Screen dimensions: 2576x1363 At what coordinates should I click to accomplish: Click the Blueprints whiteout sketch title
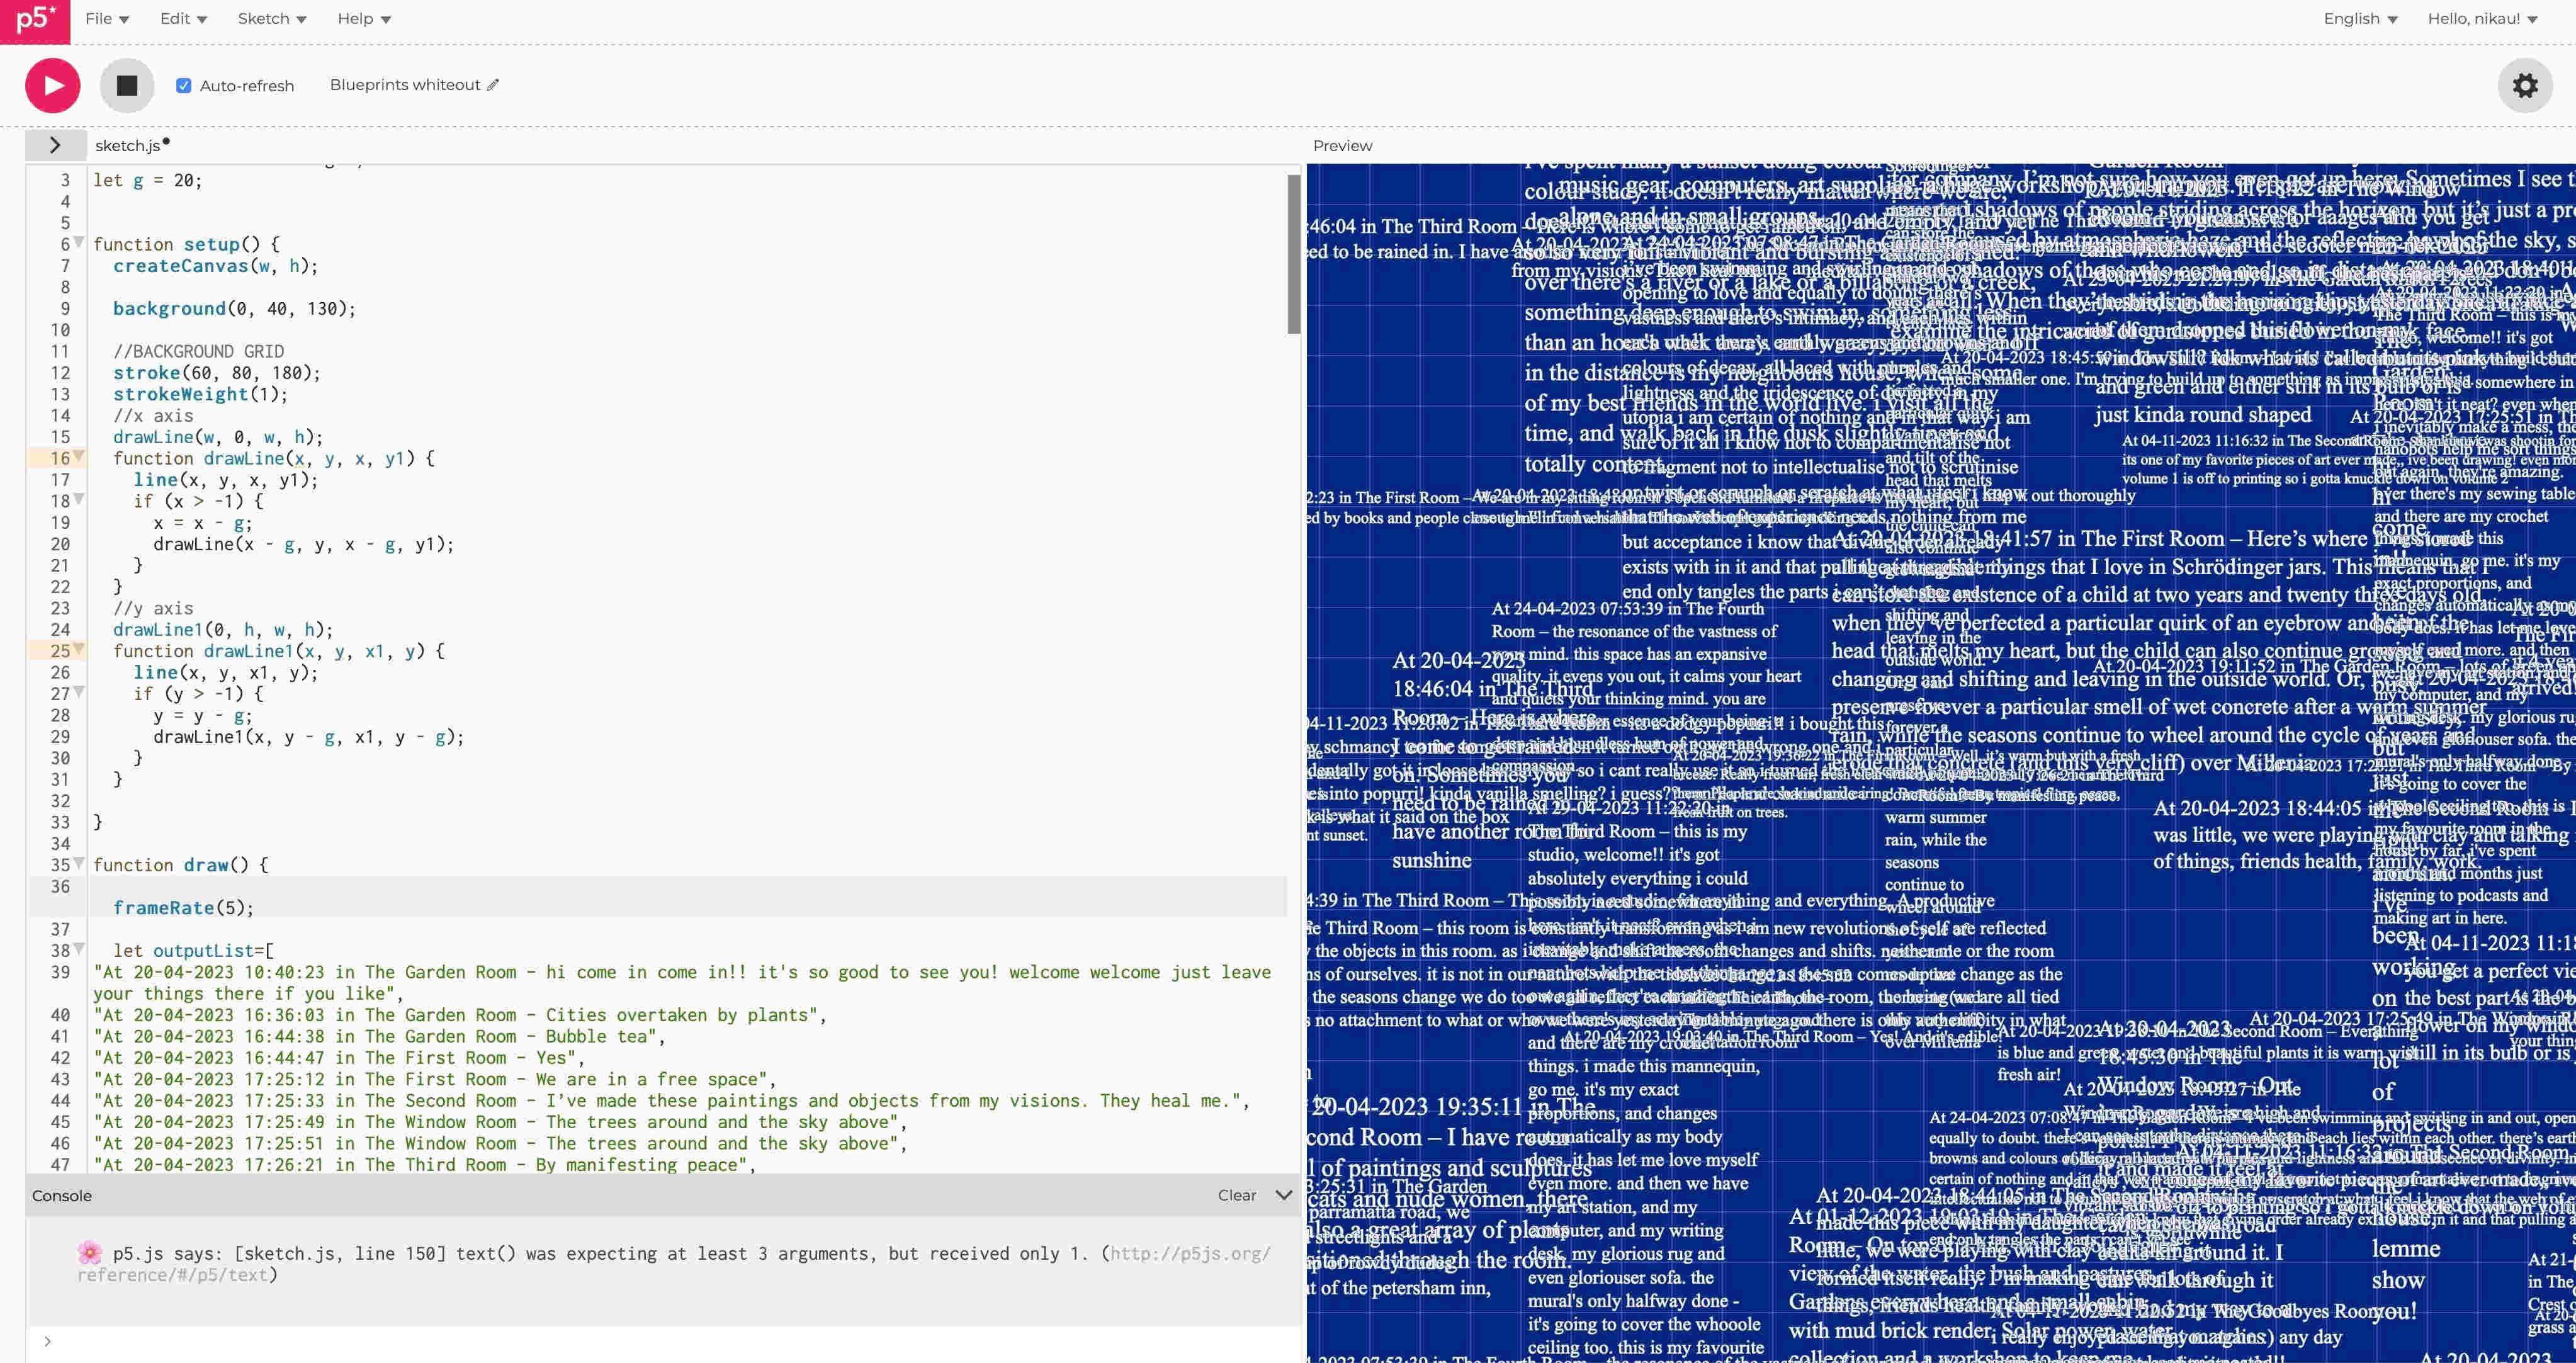tap(405, 85)
